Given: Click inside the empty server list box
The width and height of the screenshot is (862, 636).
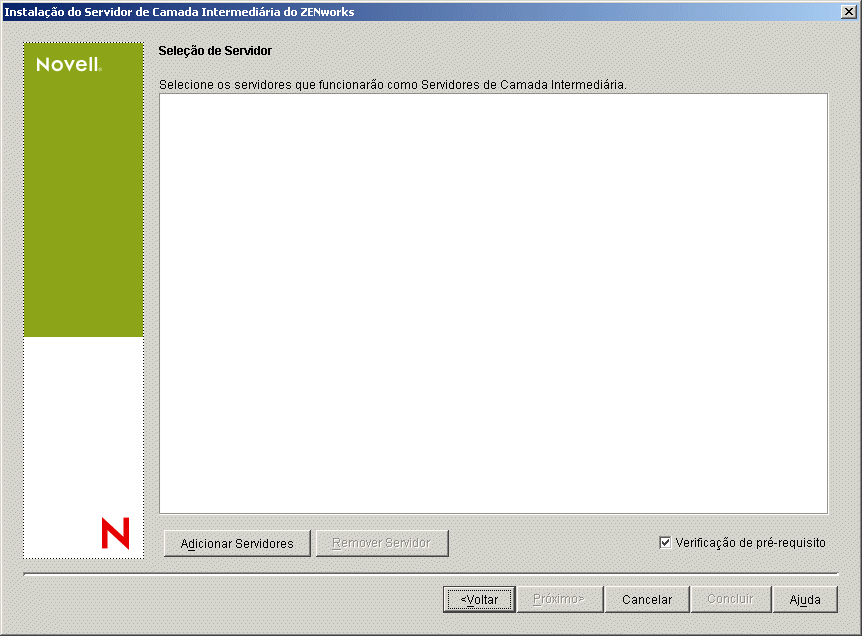Looking at the screenshot, I should coord(493,303).
